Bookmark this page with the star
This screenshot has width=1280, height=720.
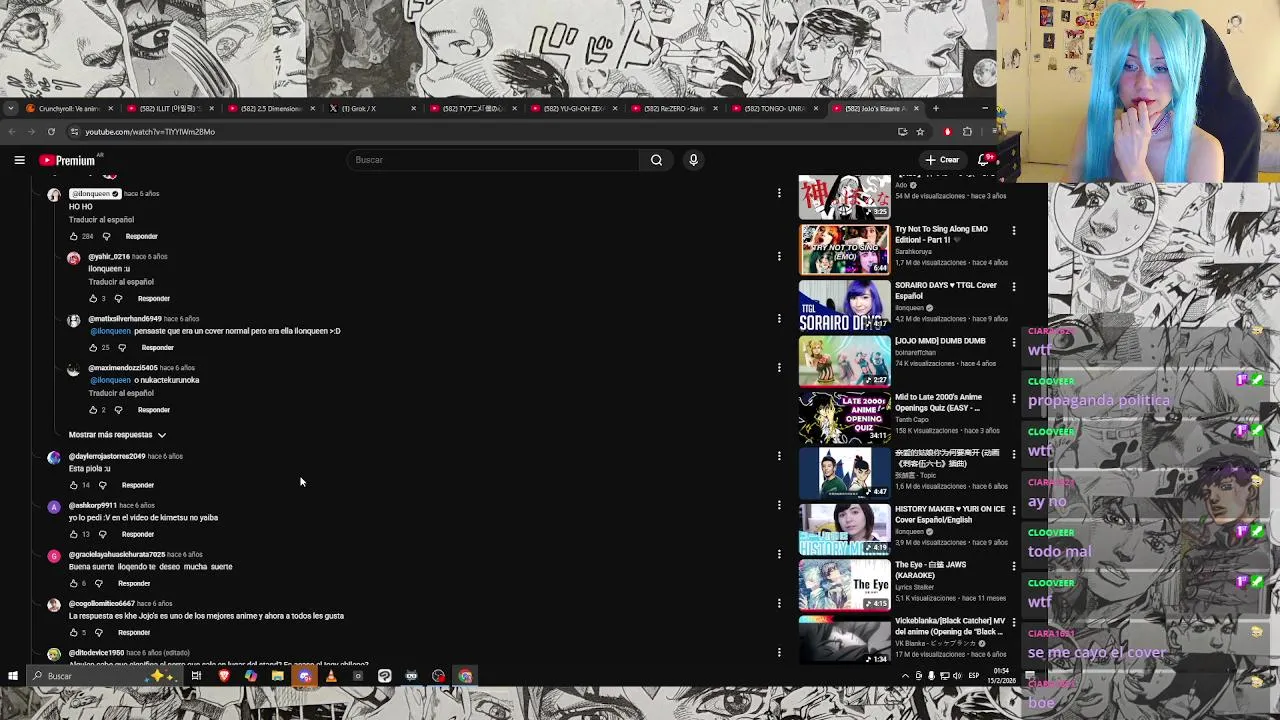click(x=920, y=132)
